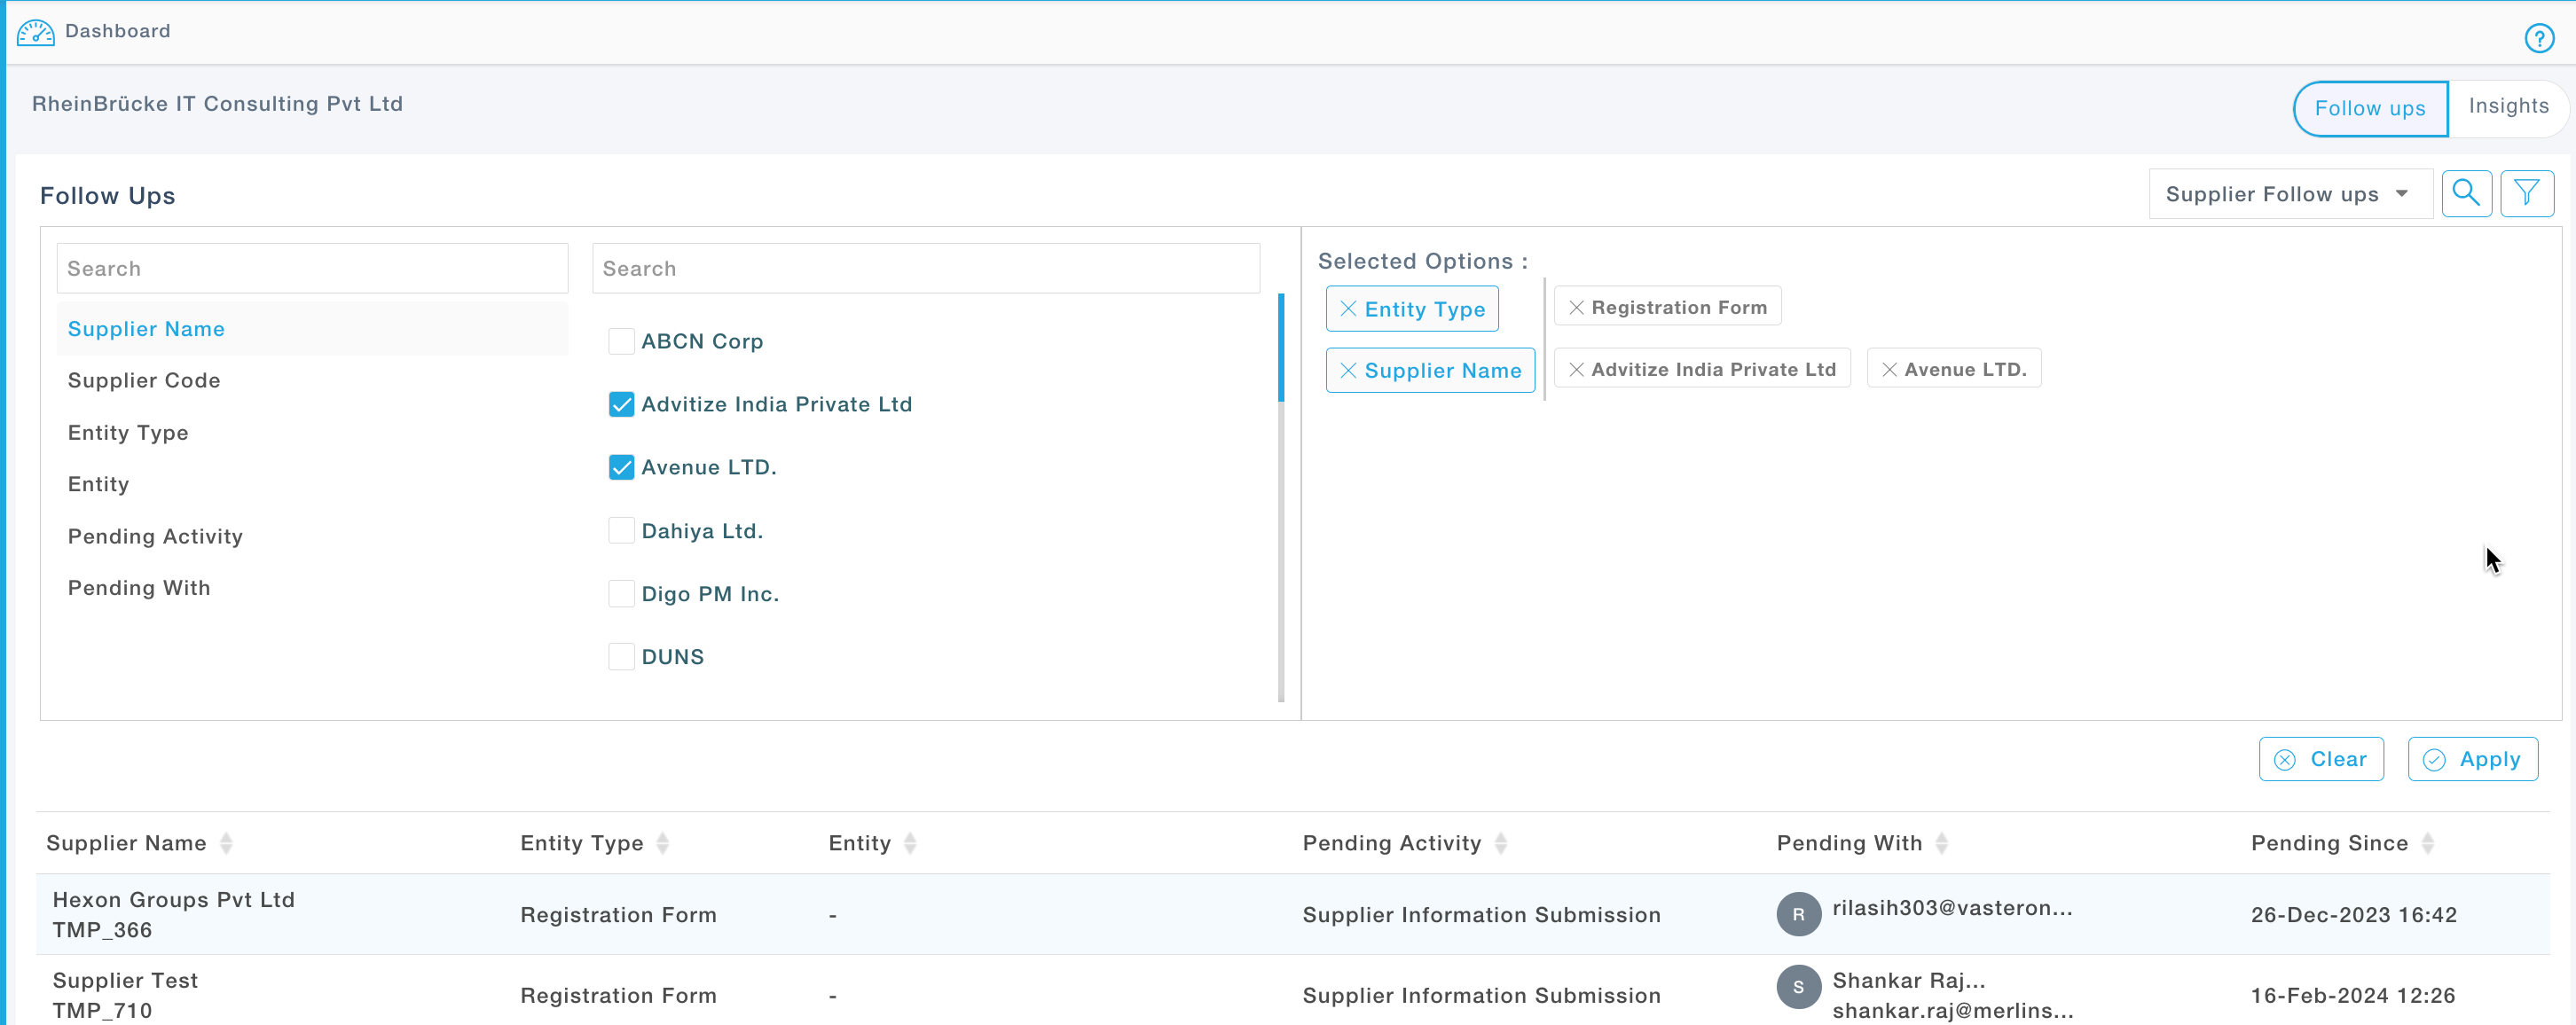2576x1025 pixels.
Task: Click the funnel filter icon
Action: (2526, 194)
